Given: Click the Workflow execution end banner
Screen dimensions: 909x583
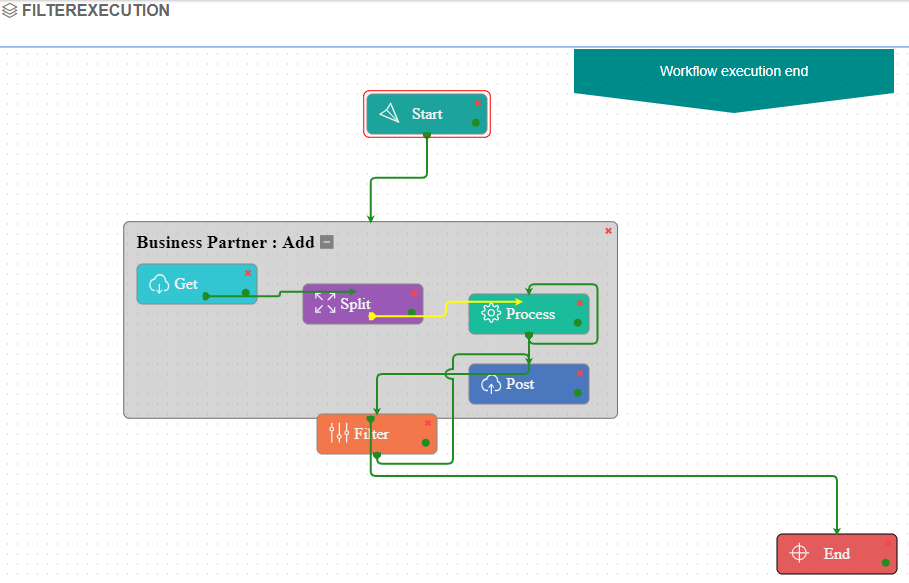Looking at the screenshot, I should pos(733,71).
